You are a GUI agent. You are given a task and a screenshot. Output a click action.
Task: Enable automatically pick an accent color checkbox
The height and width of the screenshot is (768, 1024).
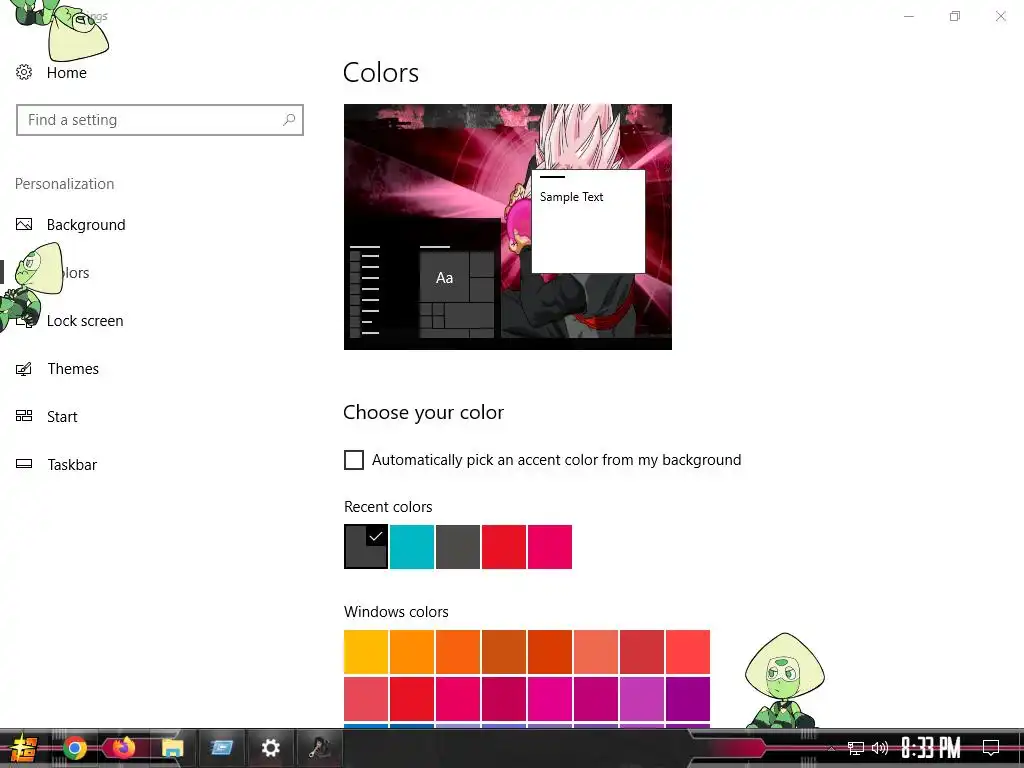[353, 460]
